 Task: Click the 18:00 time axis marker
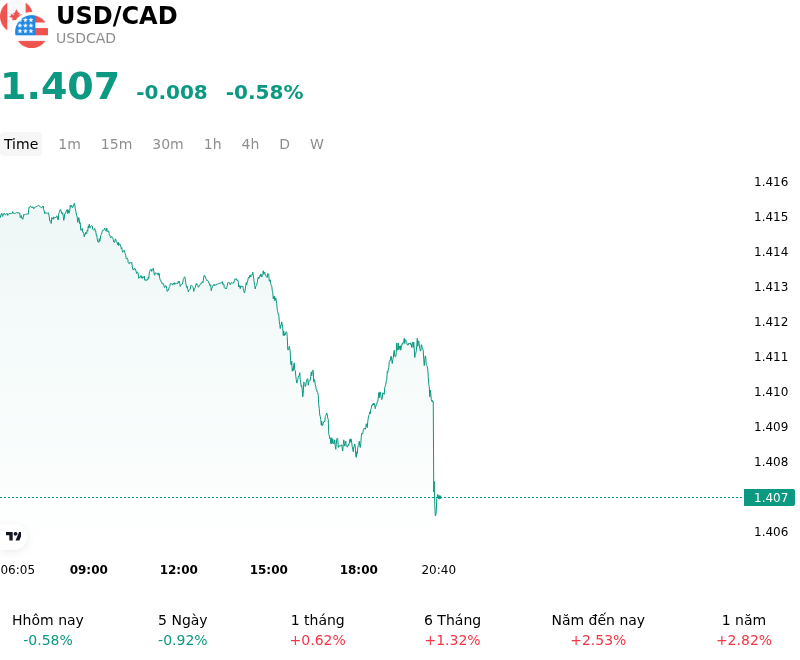point(359,570)
